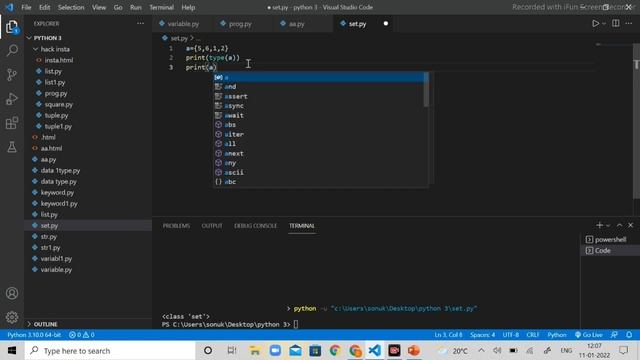The image size is (640, 360).
Task: Open Task View on the taskbar
Action: point(231,351)
